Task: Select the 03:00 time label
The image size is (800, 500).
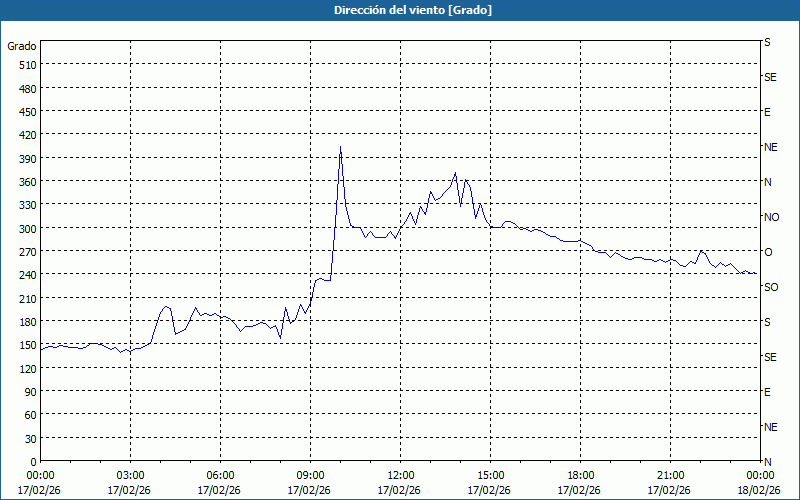Action: tap(130, 475)
